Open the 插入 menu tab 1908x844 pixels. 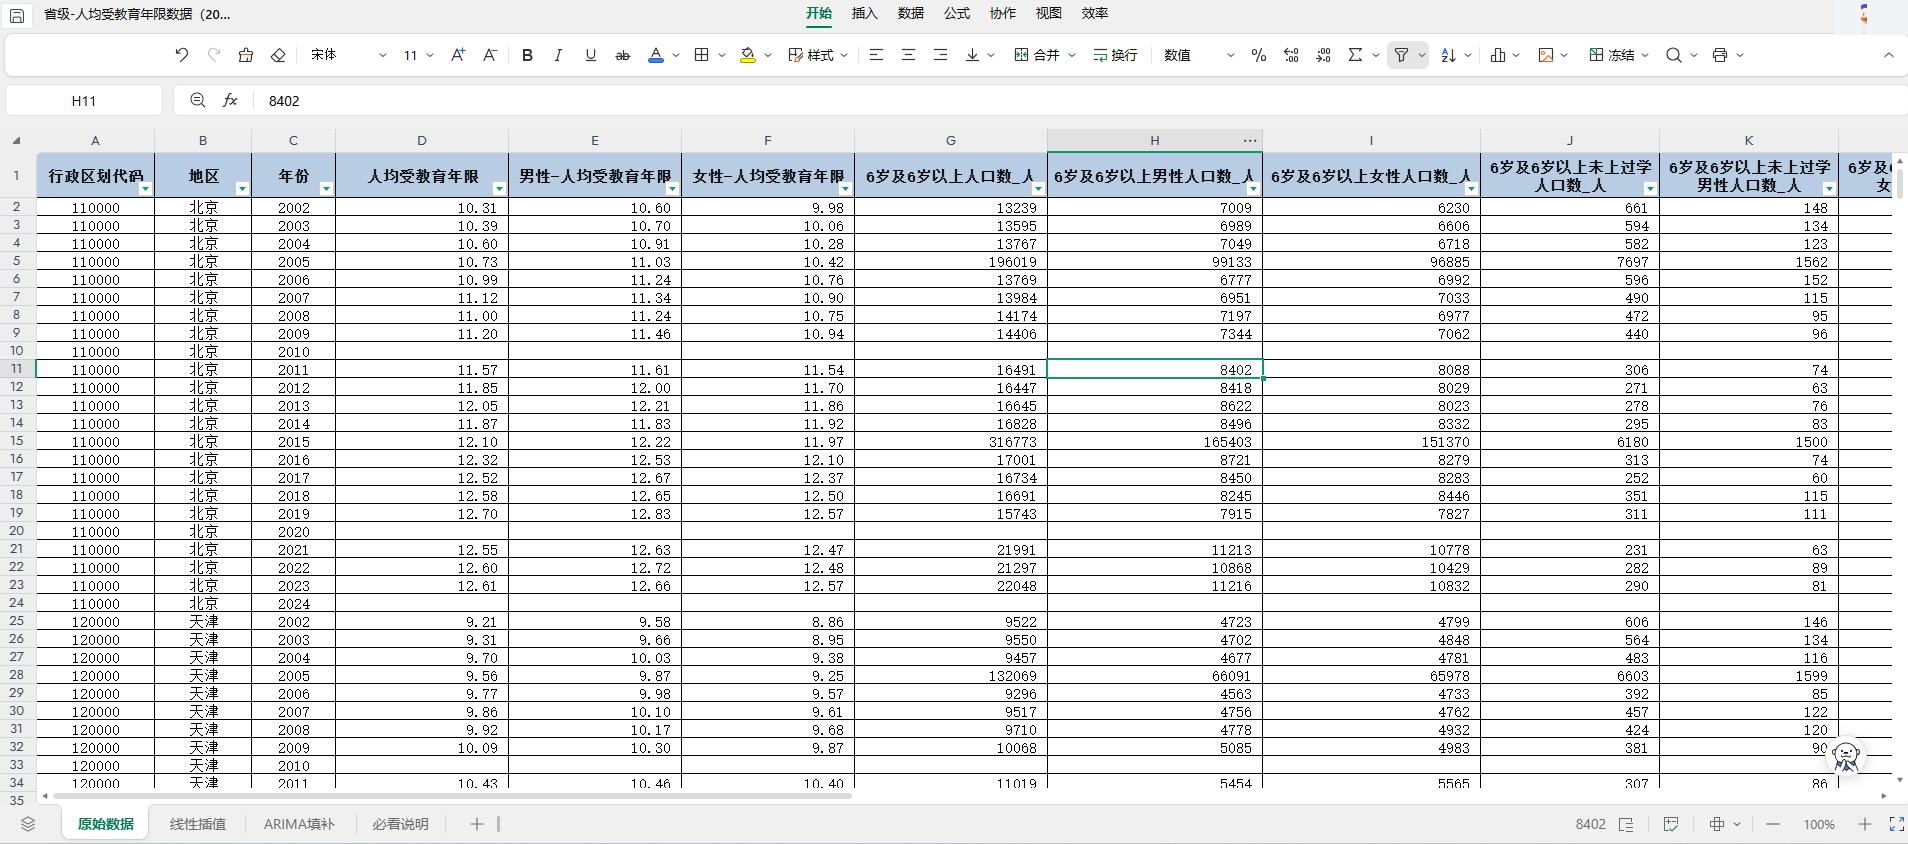click(x=864, y=13)
